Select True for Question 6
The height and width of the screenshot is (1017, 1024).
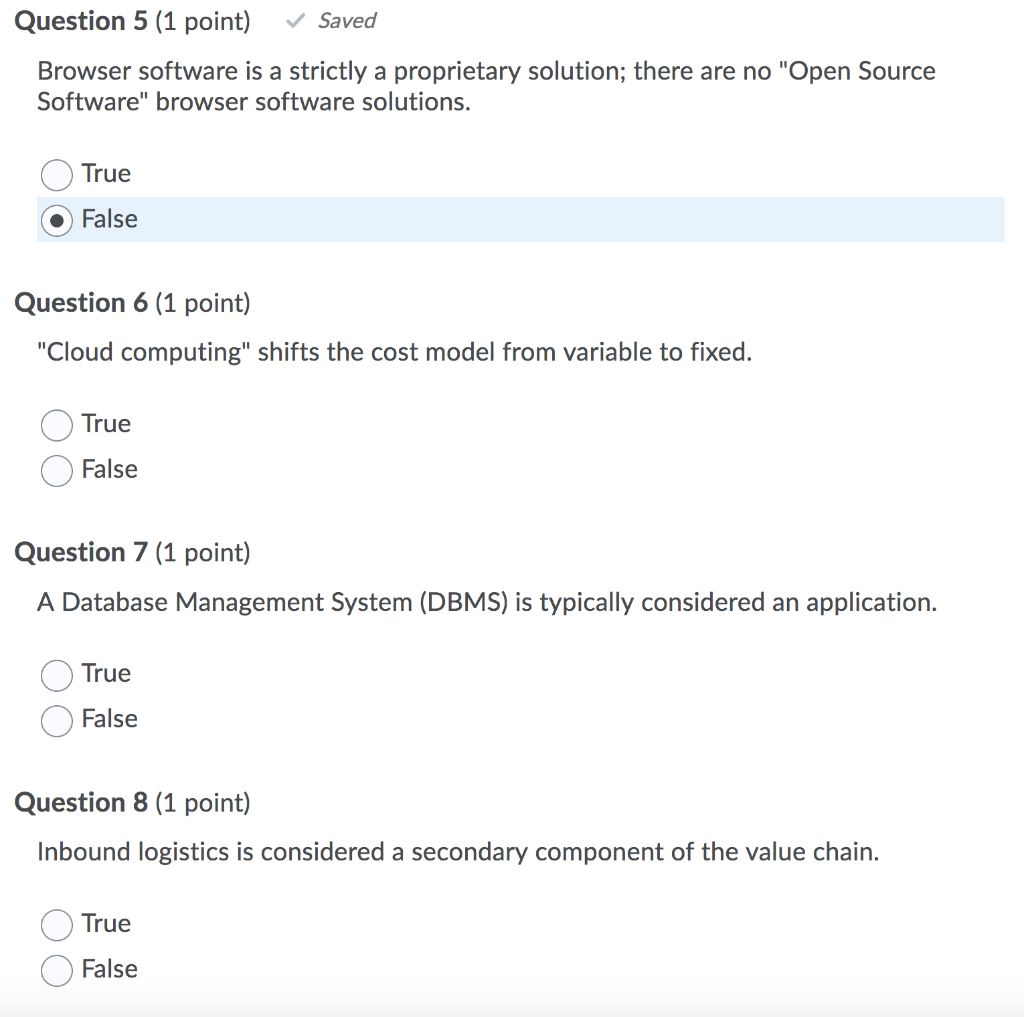pyautogui.click(x=57, y=424)
